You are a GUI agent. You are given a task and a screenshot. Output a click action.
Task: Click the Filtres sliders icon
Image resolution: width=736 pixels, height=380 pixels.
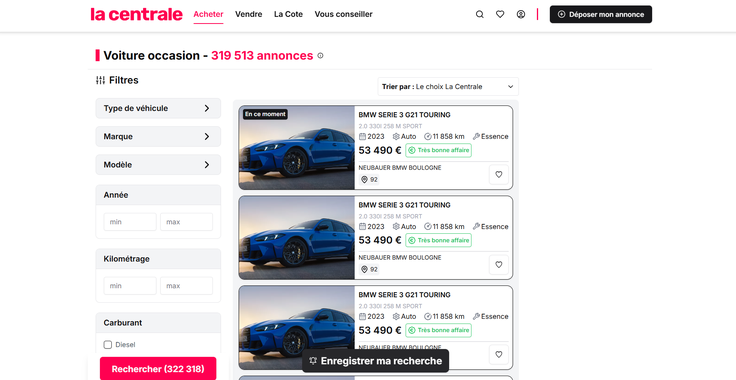pos(100,80)
